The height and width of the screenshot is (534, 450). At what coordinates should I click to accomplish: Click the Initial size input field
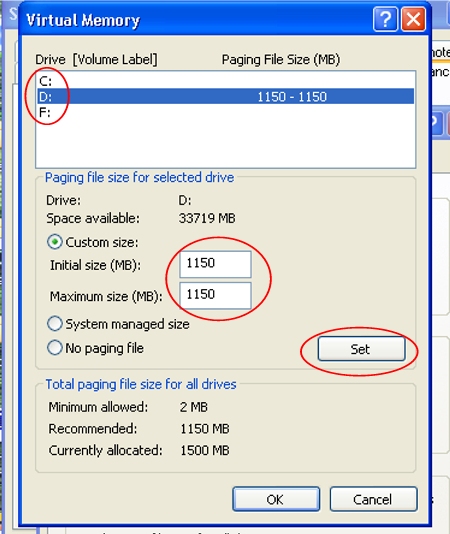[216, 264]
